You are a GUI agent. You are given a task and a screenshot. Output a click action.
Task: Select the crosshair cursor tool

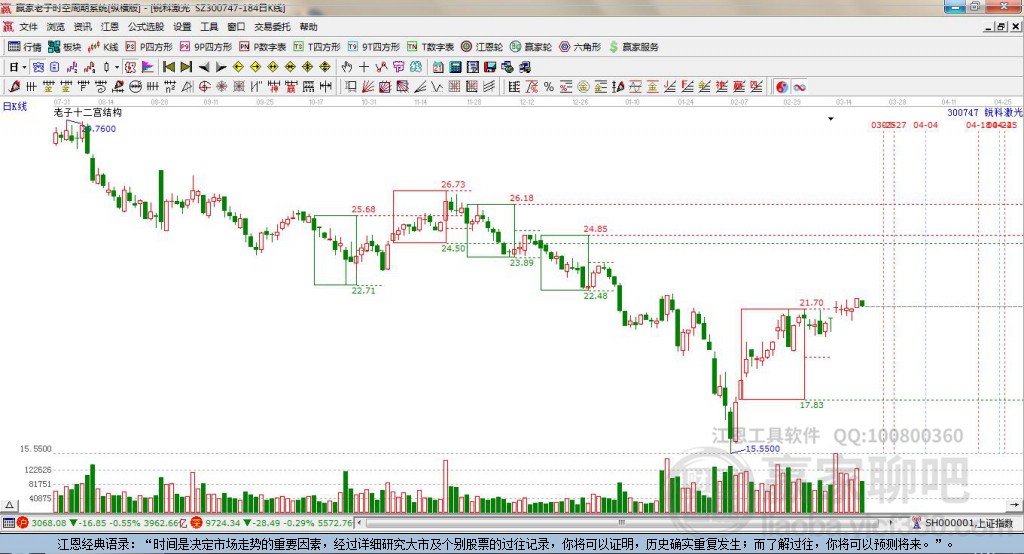tap(364, 67)
